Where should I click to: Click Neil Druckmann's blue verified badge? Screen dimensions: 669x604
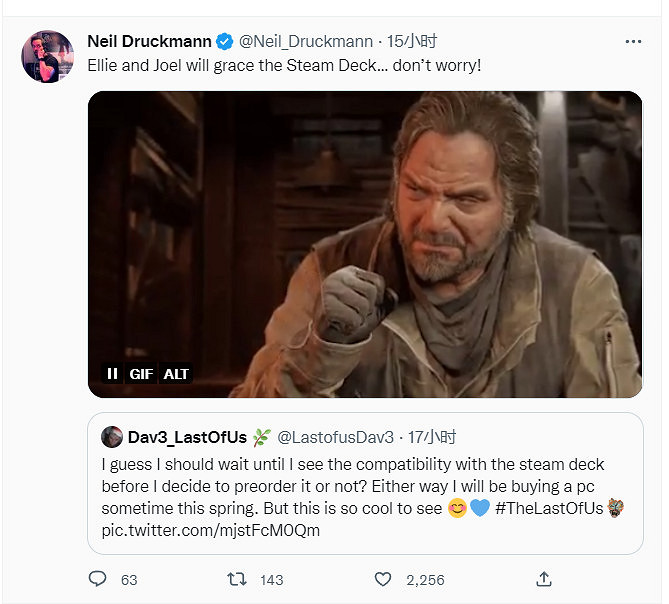[225, 42]
